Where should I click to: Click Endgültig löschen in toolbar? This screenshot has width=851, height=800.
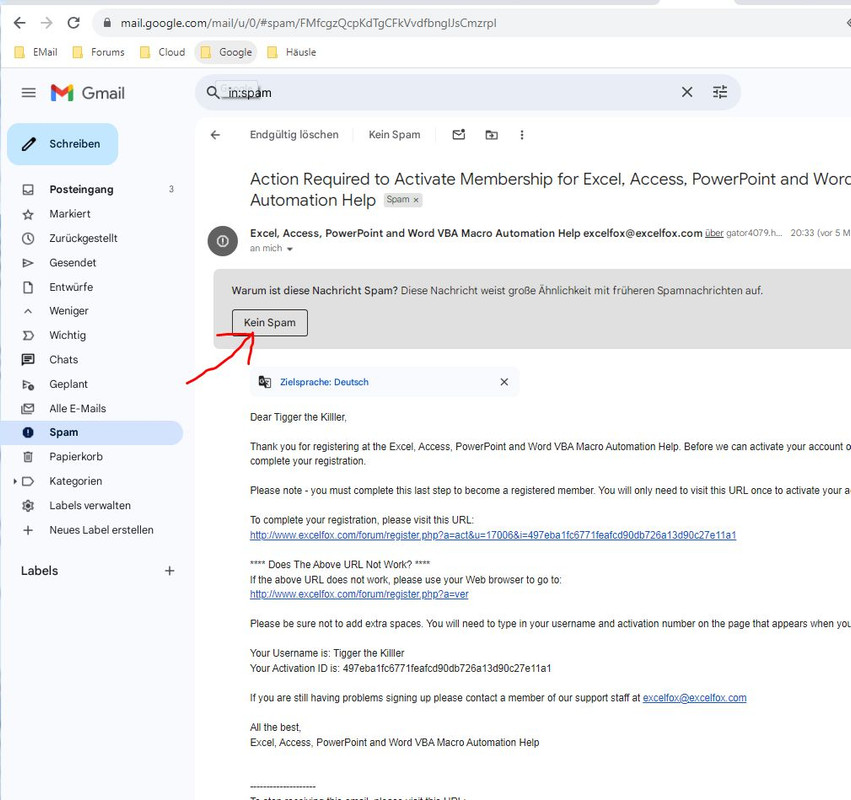(x=294, y=135)
